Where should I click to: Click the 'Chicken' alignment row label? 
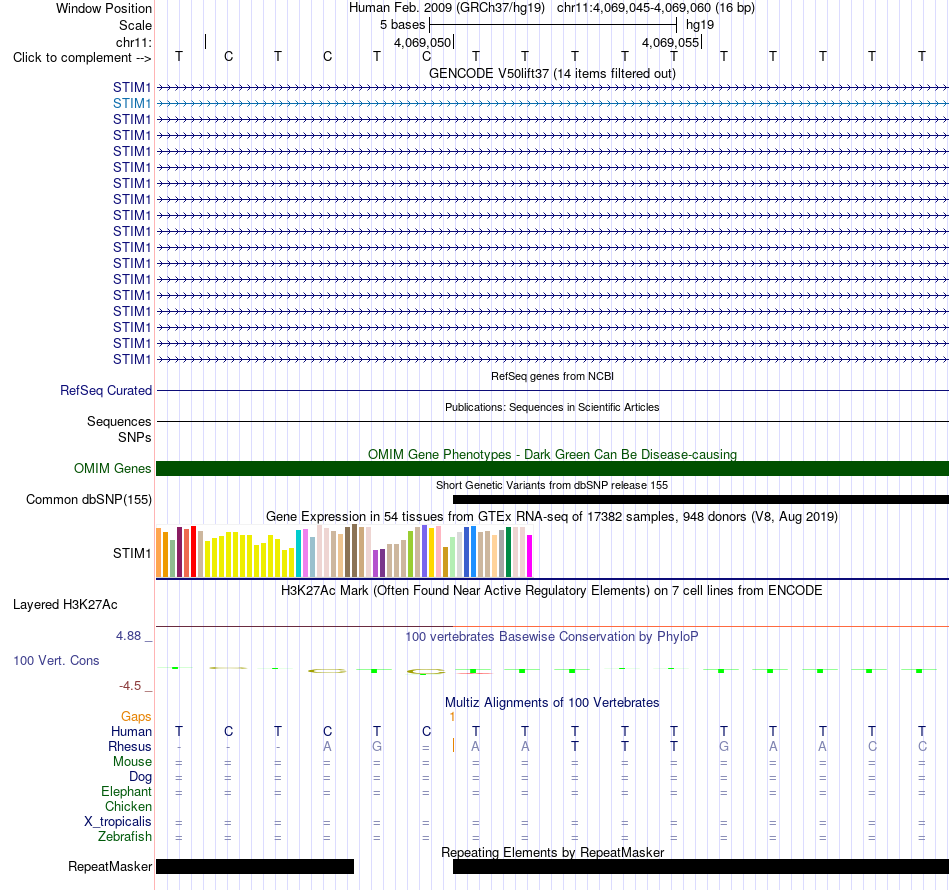coord(128,806)
